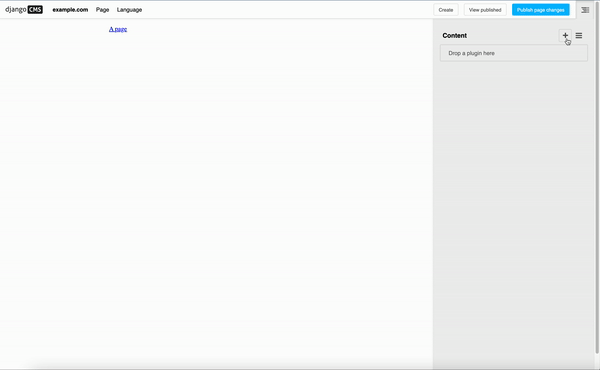Click the CMS badge in the logo

(35, 10)
